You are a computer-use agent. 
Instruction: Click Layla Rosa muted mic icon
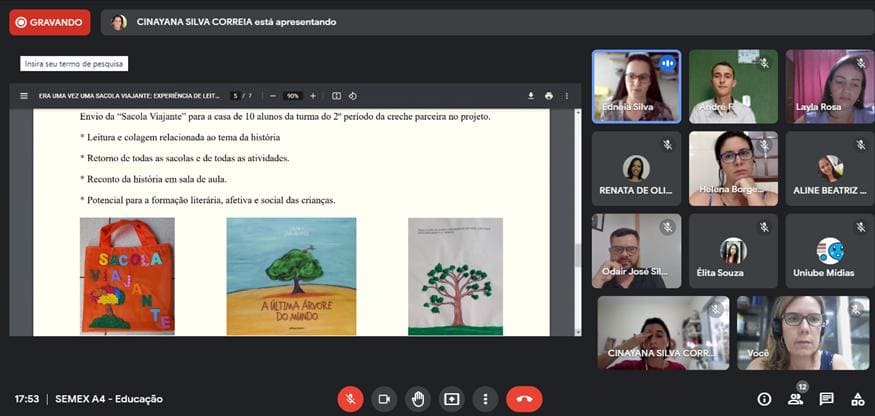(861, 64)
